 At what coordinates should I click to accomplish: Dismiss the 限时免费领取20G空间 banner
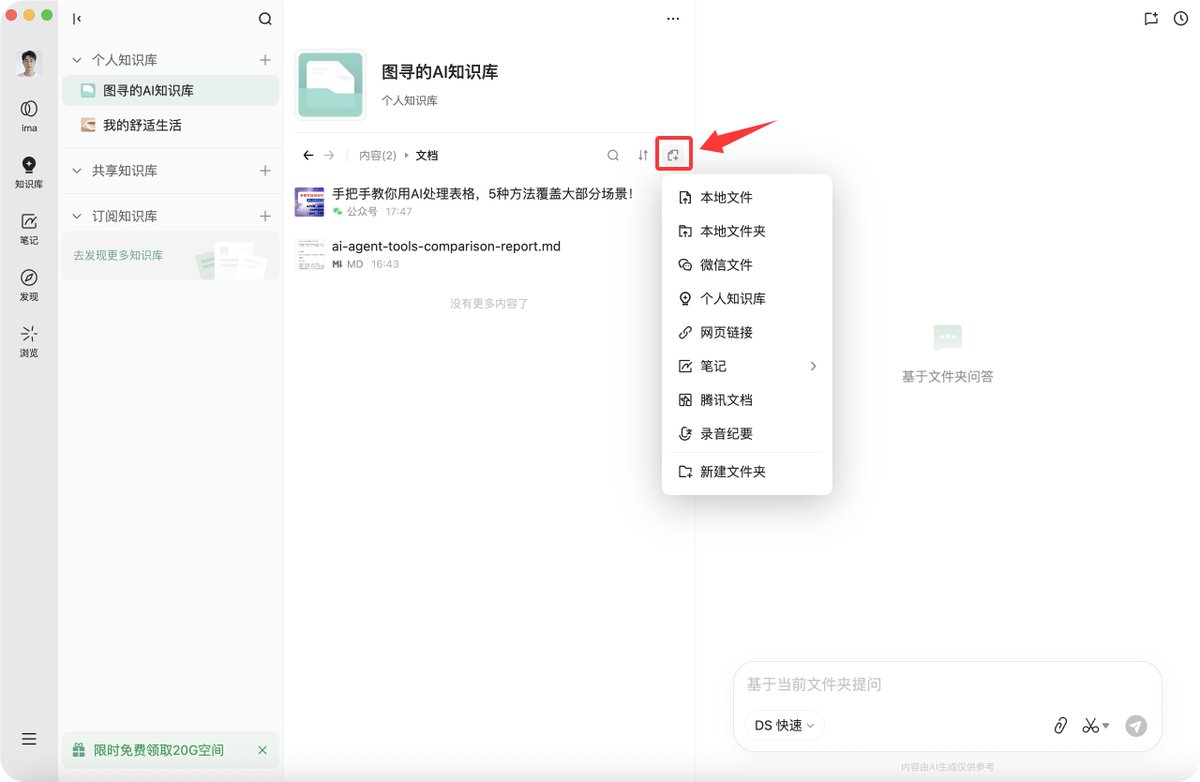[262, 750]
